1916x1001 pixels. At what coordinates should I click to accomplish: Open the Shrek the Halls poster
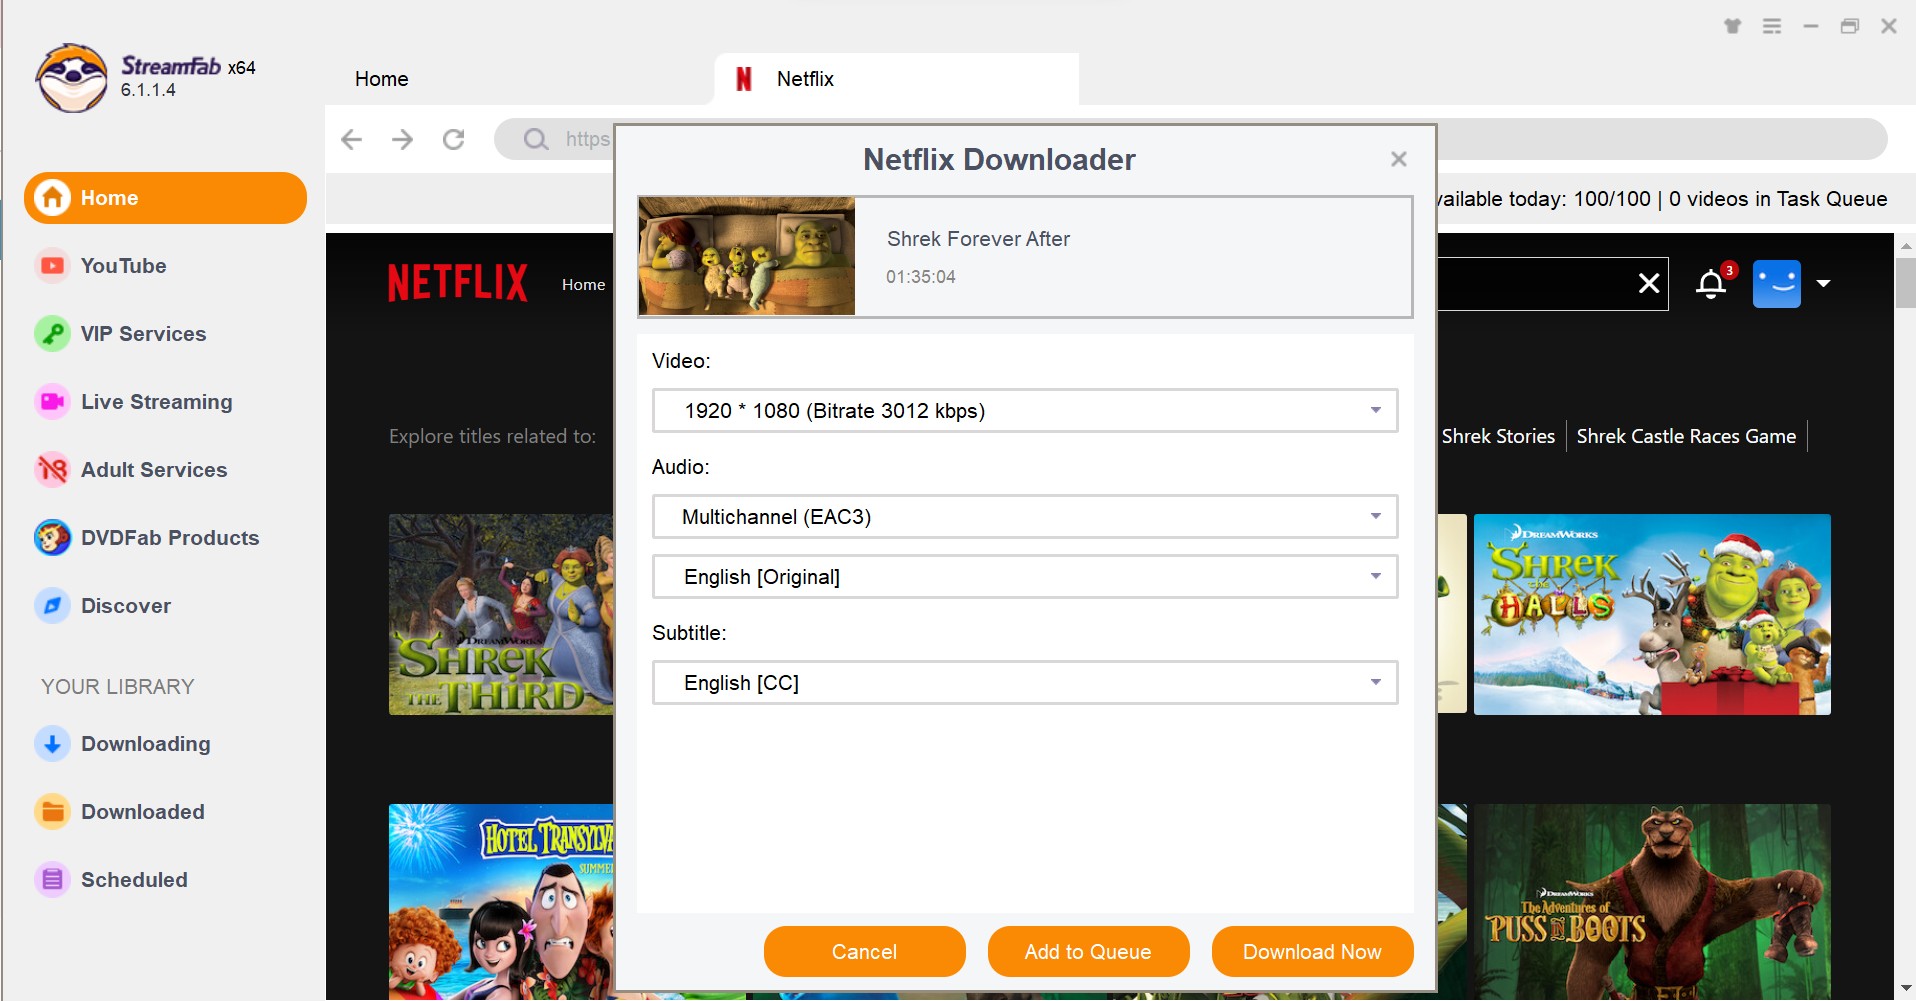coord(1652,614)
